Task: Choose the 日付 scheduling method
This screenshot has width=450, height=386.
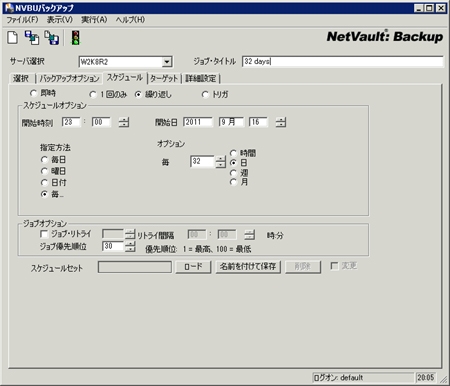Action: click(x=44, y=182)
